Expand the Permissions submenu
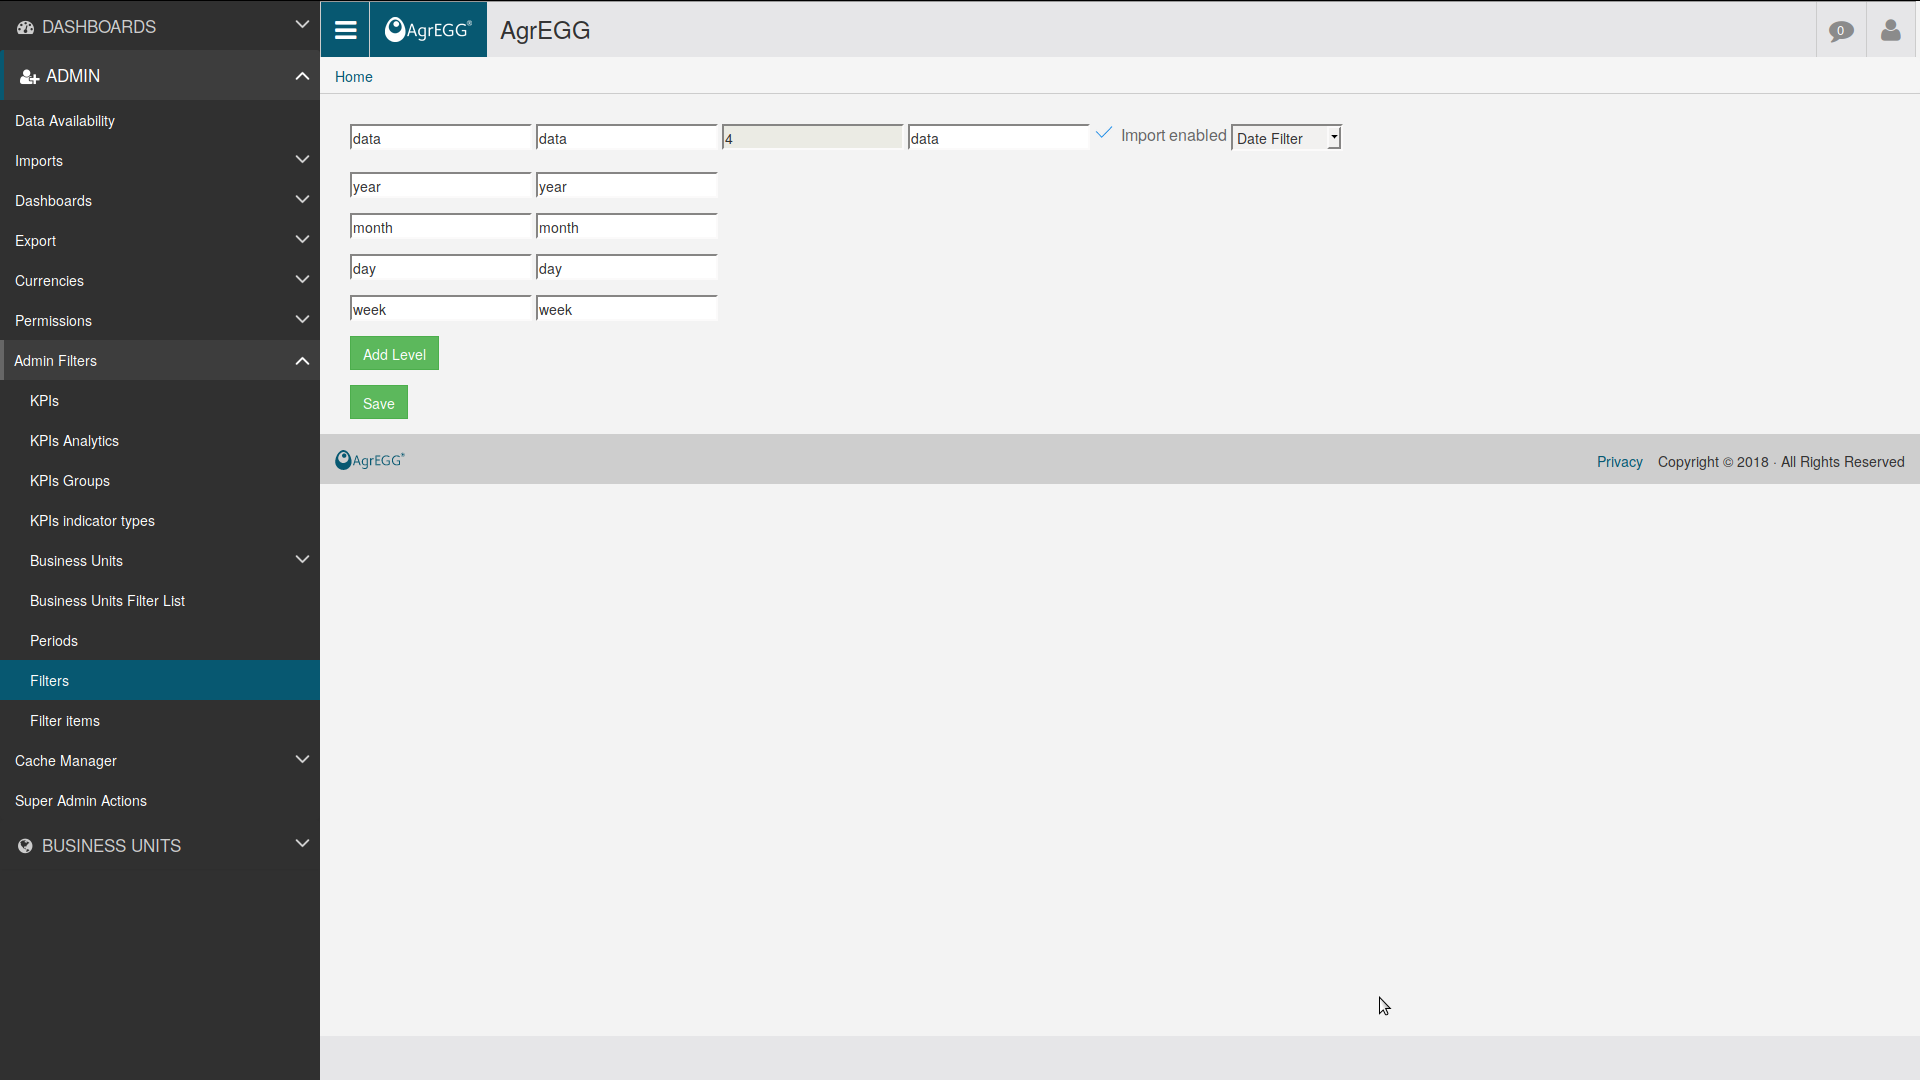The height and width of the screenshot is (1080, 1920). click(x=302, y=320)
